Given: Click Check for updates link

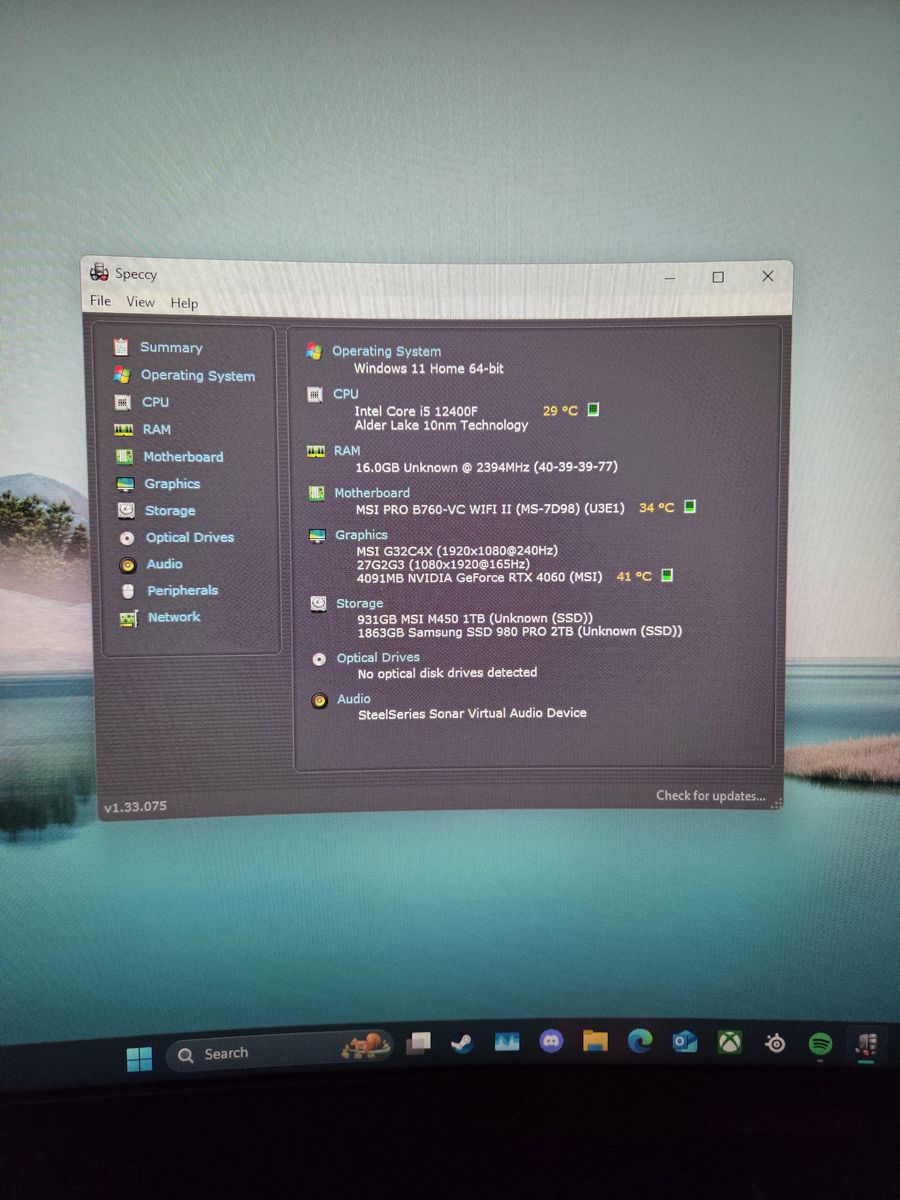Looking at the screenshot, I should [710, 796].
